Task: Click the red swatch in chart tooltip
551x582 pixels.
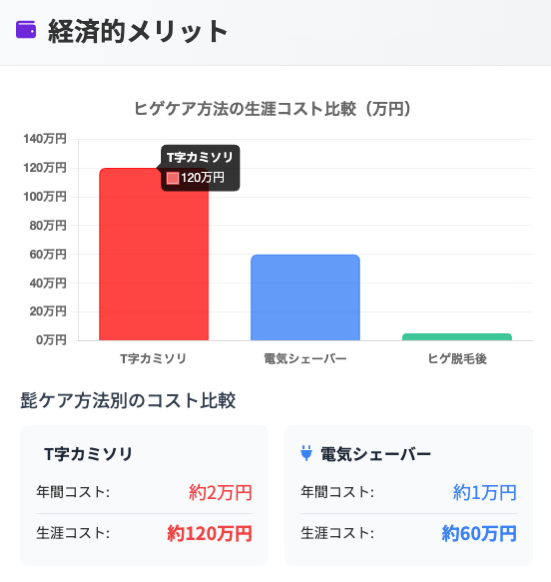Action: 173,178
